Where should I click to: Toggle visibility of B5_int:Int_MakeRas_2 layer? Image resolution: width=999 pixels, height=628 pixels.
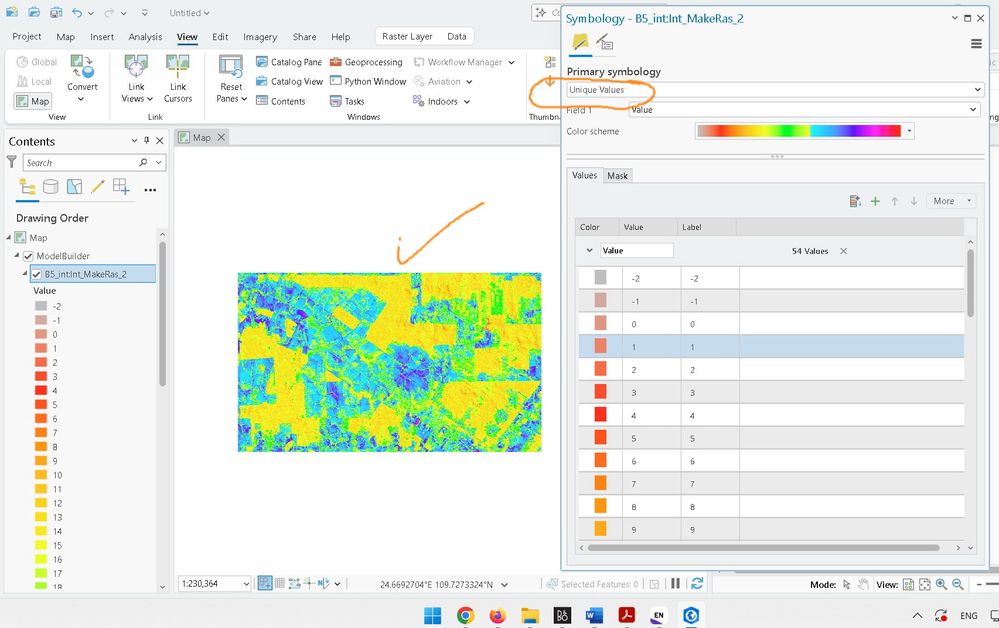[36, 274]
